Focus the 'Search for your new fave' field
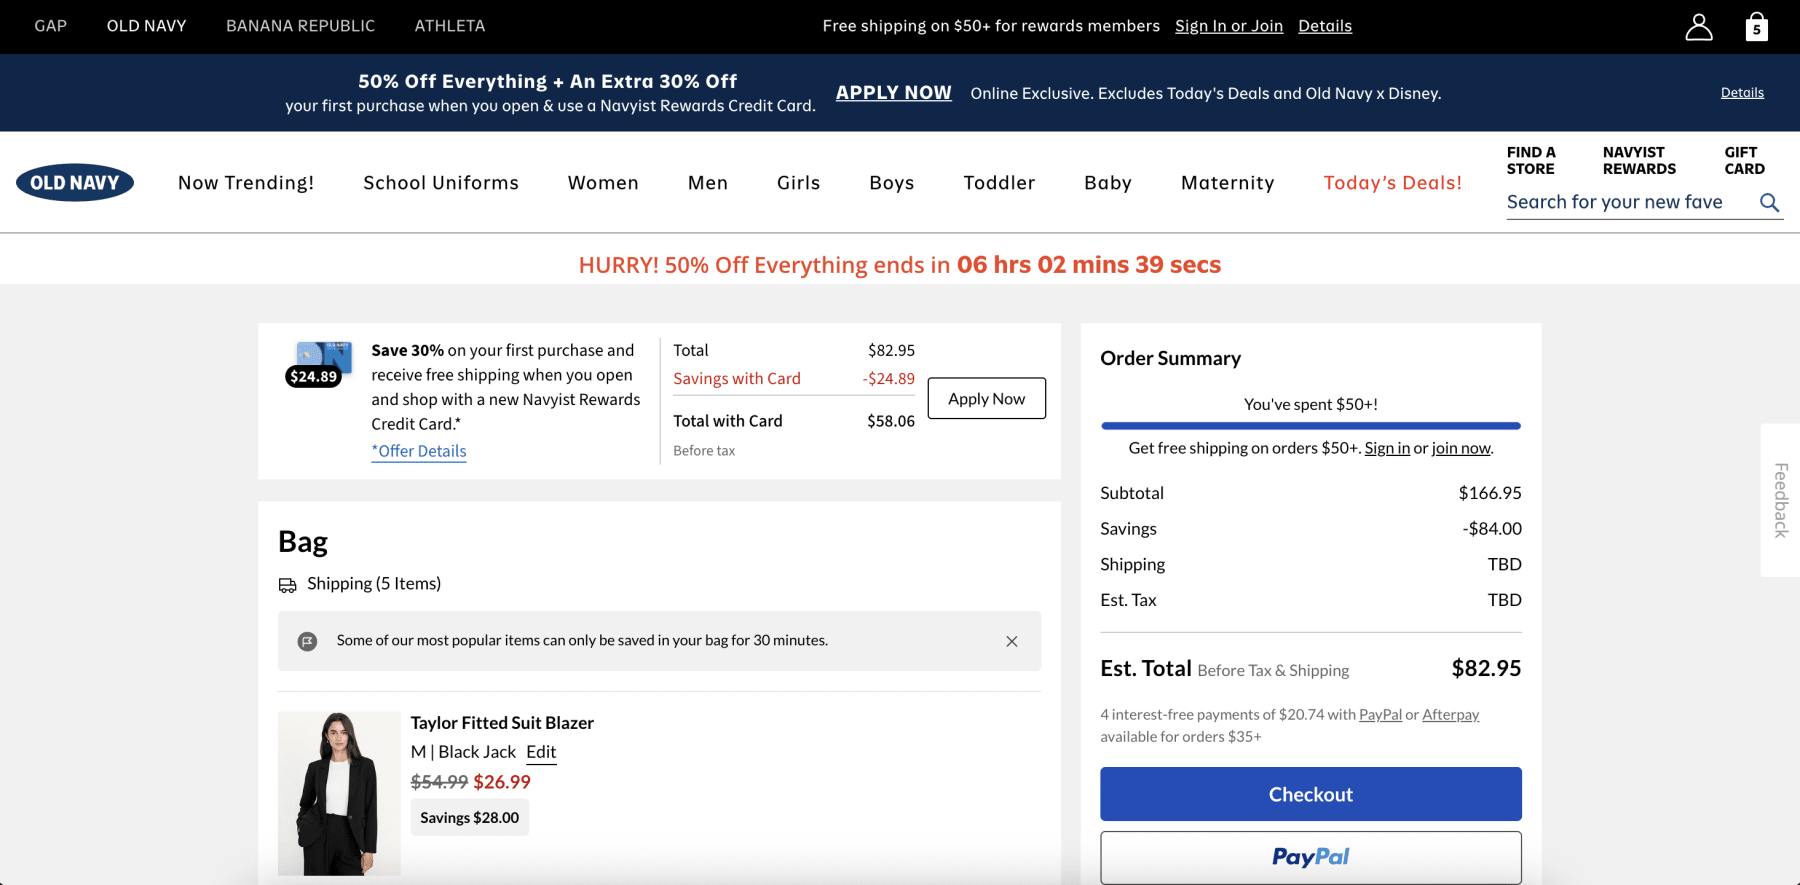Viewport: 1800px width, 885px height. coord(1630,203)
